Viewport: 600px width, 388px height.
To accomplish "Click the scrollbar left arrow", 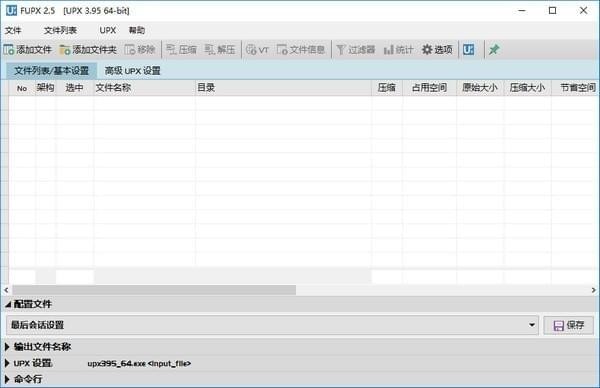I will point(6,290).
